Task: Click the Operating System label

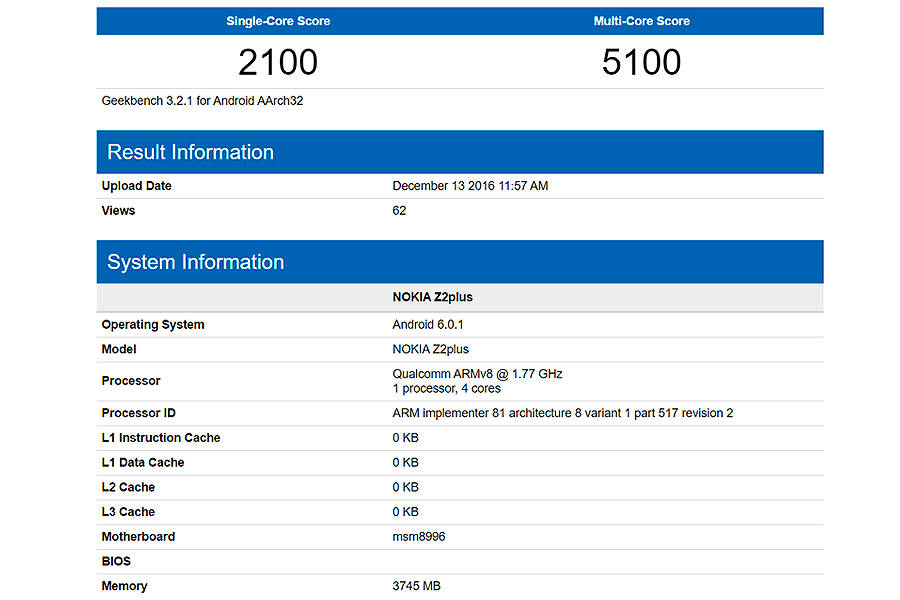Action: [152, 325]
